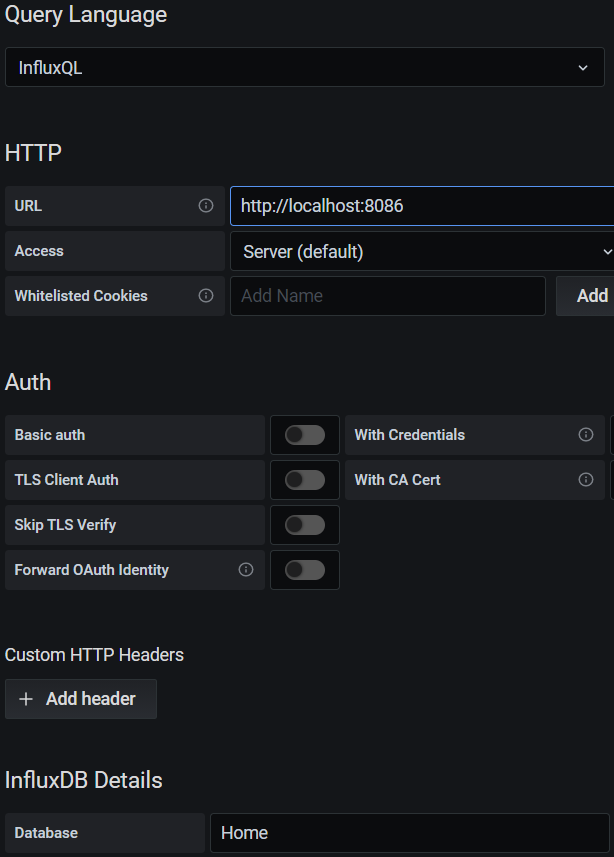Click the Forward OAuth Identity info icon

(246, 570)
